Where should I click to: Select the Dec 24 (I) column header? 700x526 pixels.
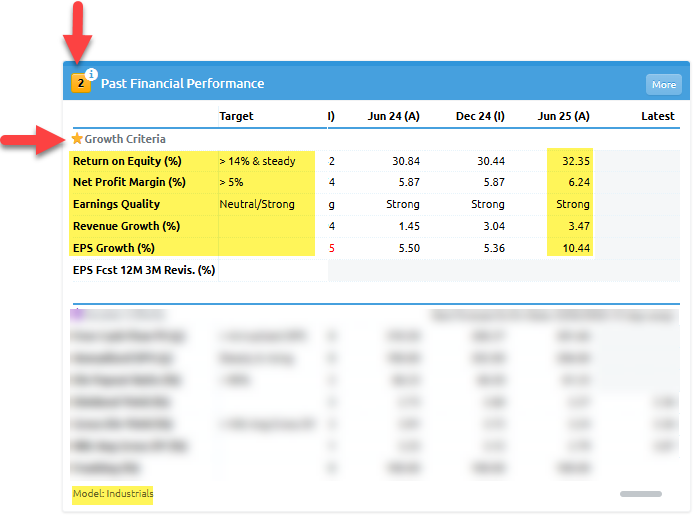coord(480,116)
